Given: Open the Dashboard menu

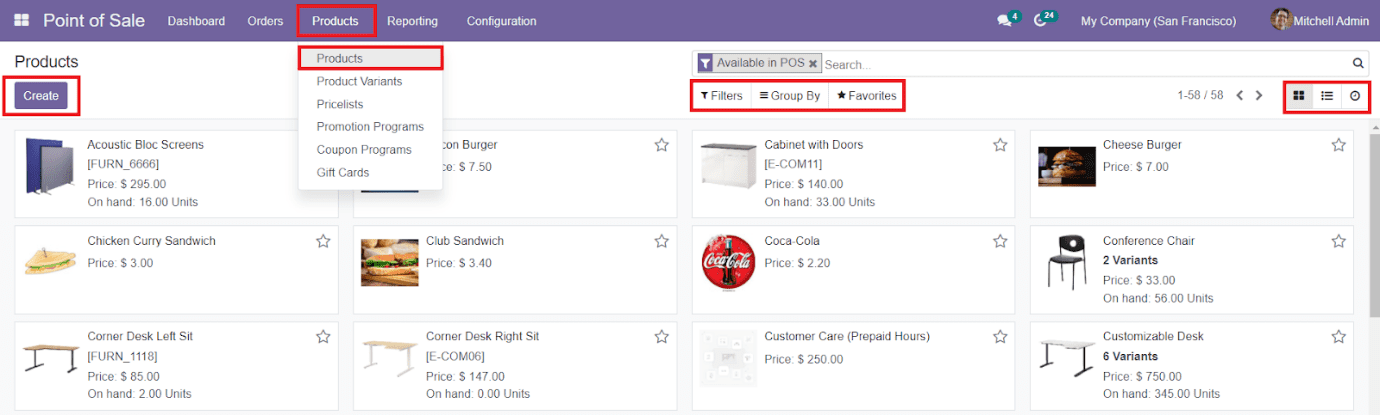Looking at the screenshot, I should 196,21.
